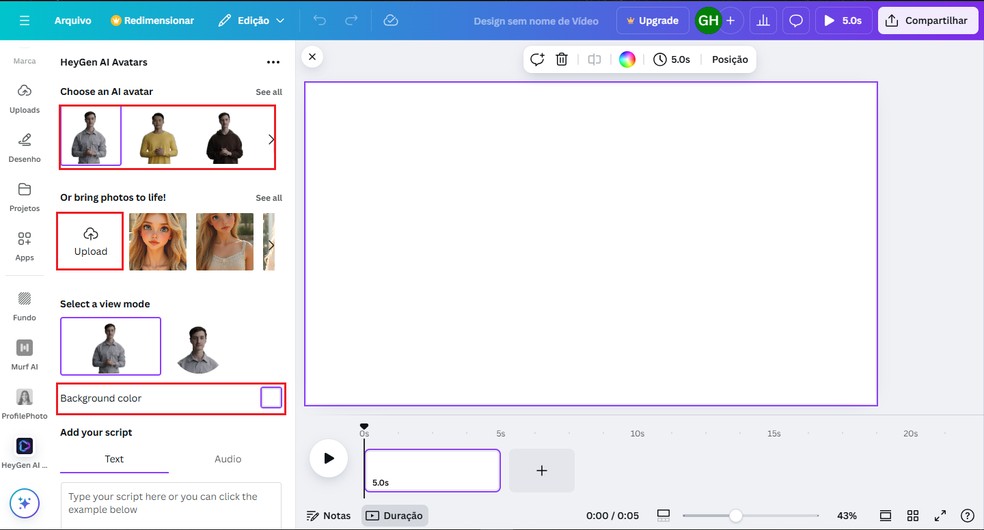Switch to the Audio script tab
This screenshot has width=984, height=530.
[228, 459]
